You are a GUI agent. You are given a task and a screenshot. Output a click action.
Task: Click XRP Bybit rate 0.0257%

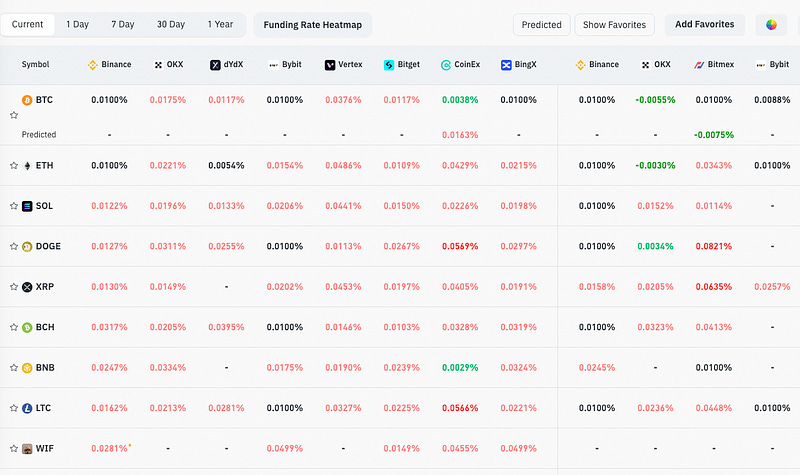click(772, 287)
